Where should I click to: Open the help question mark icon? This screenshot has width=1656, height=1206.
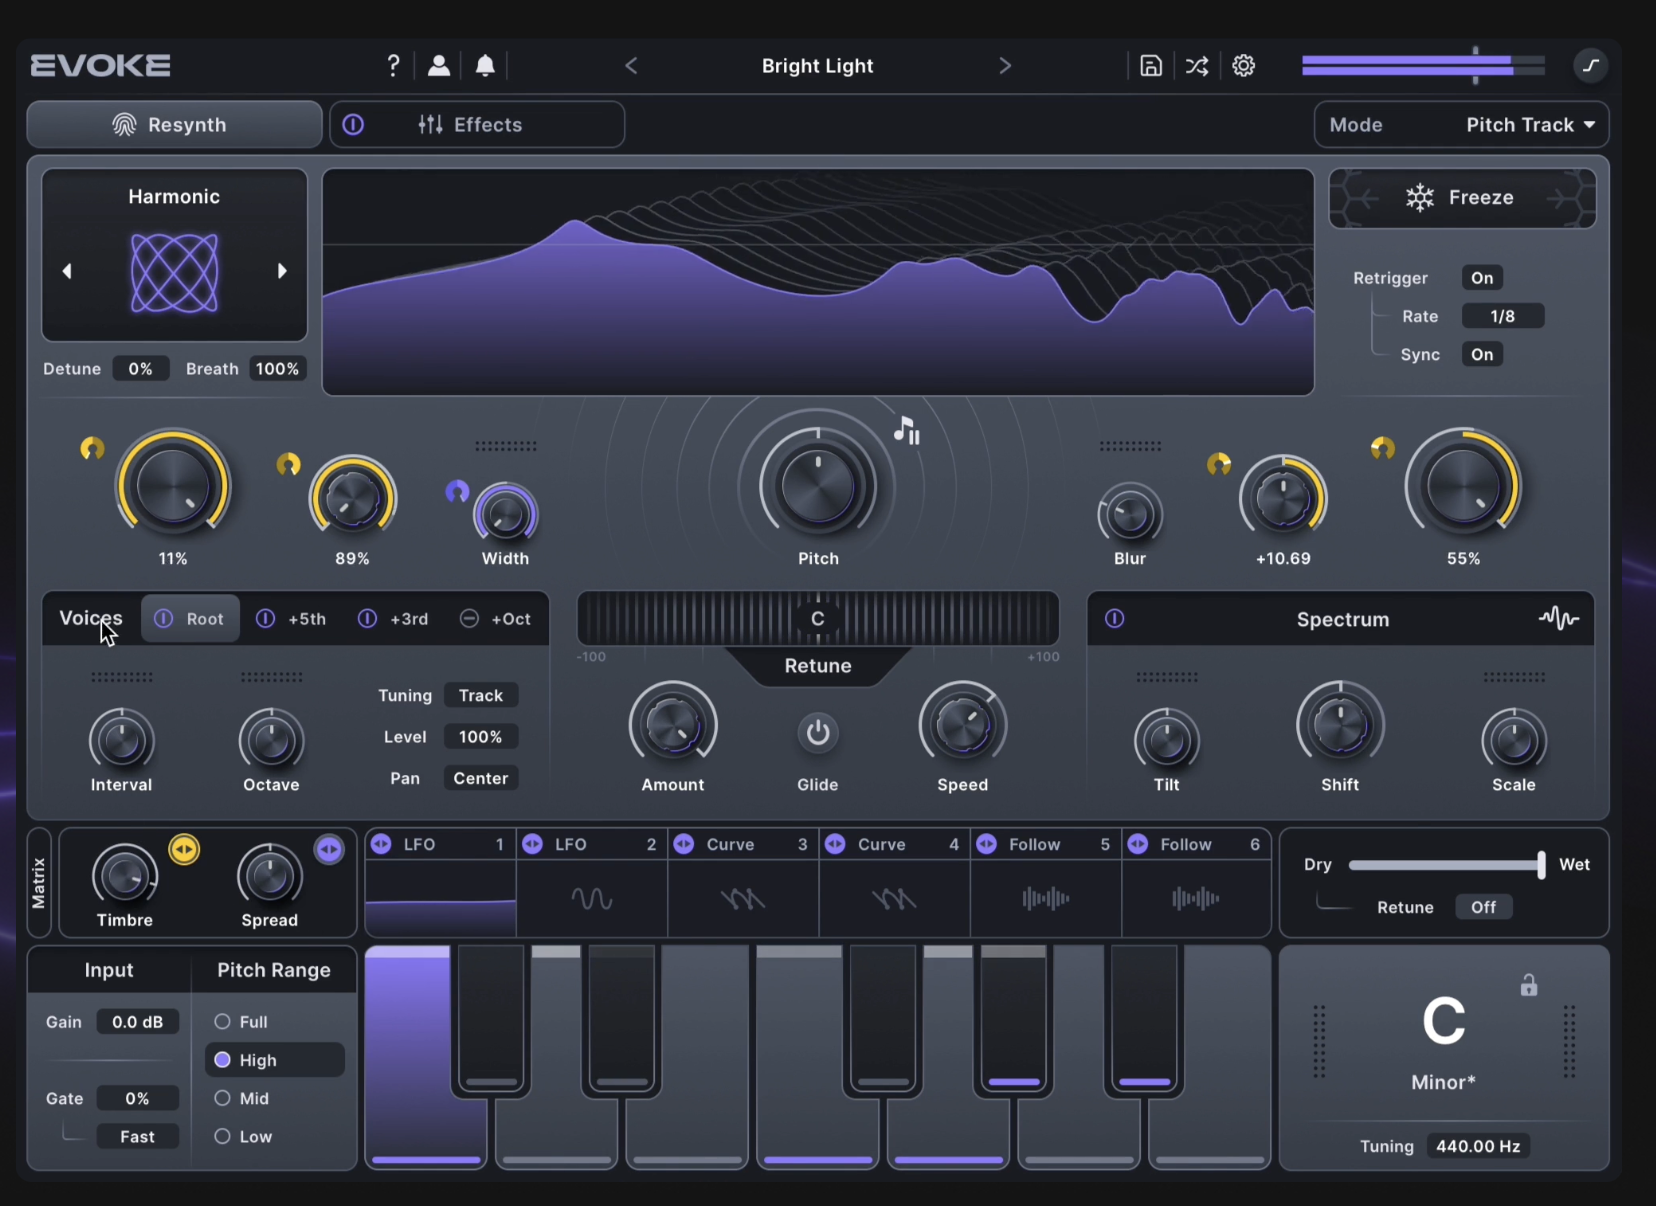393,66
